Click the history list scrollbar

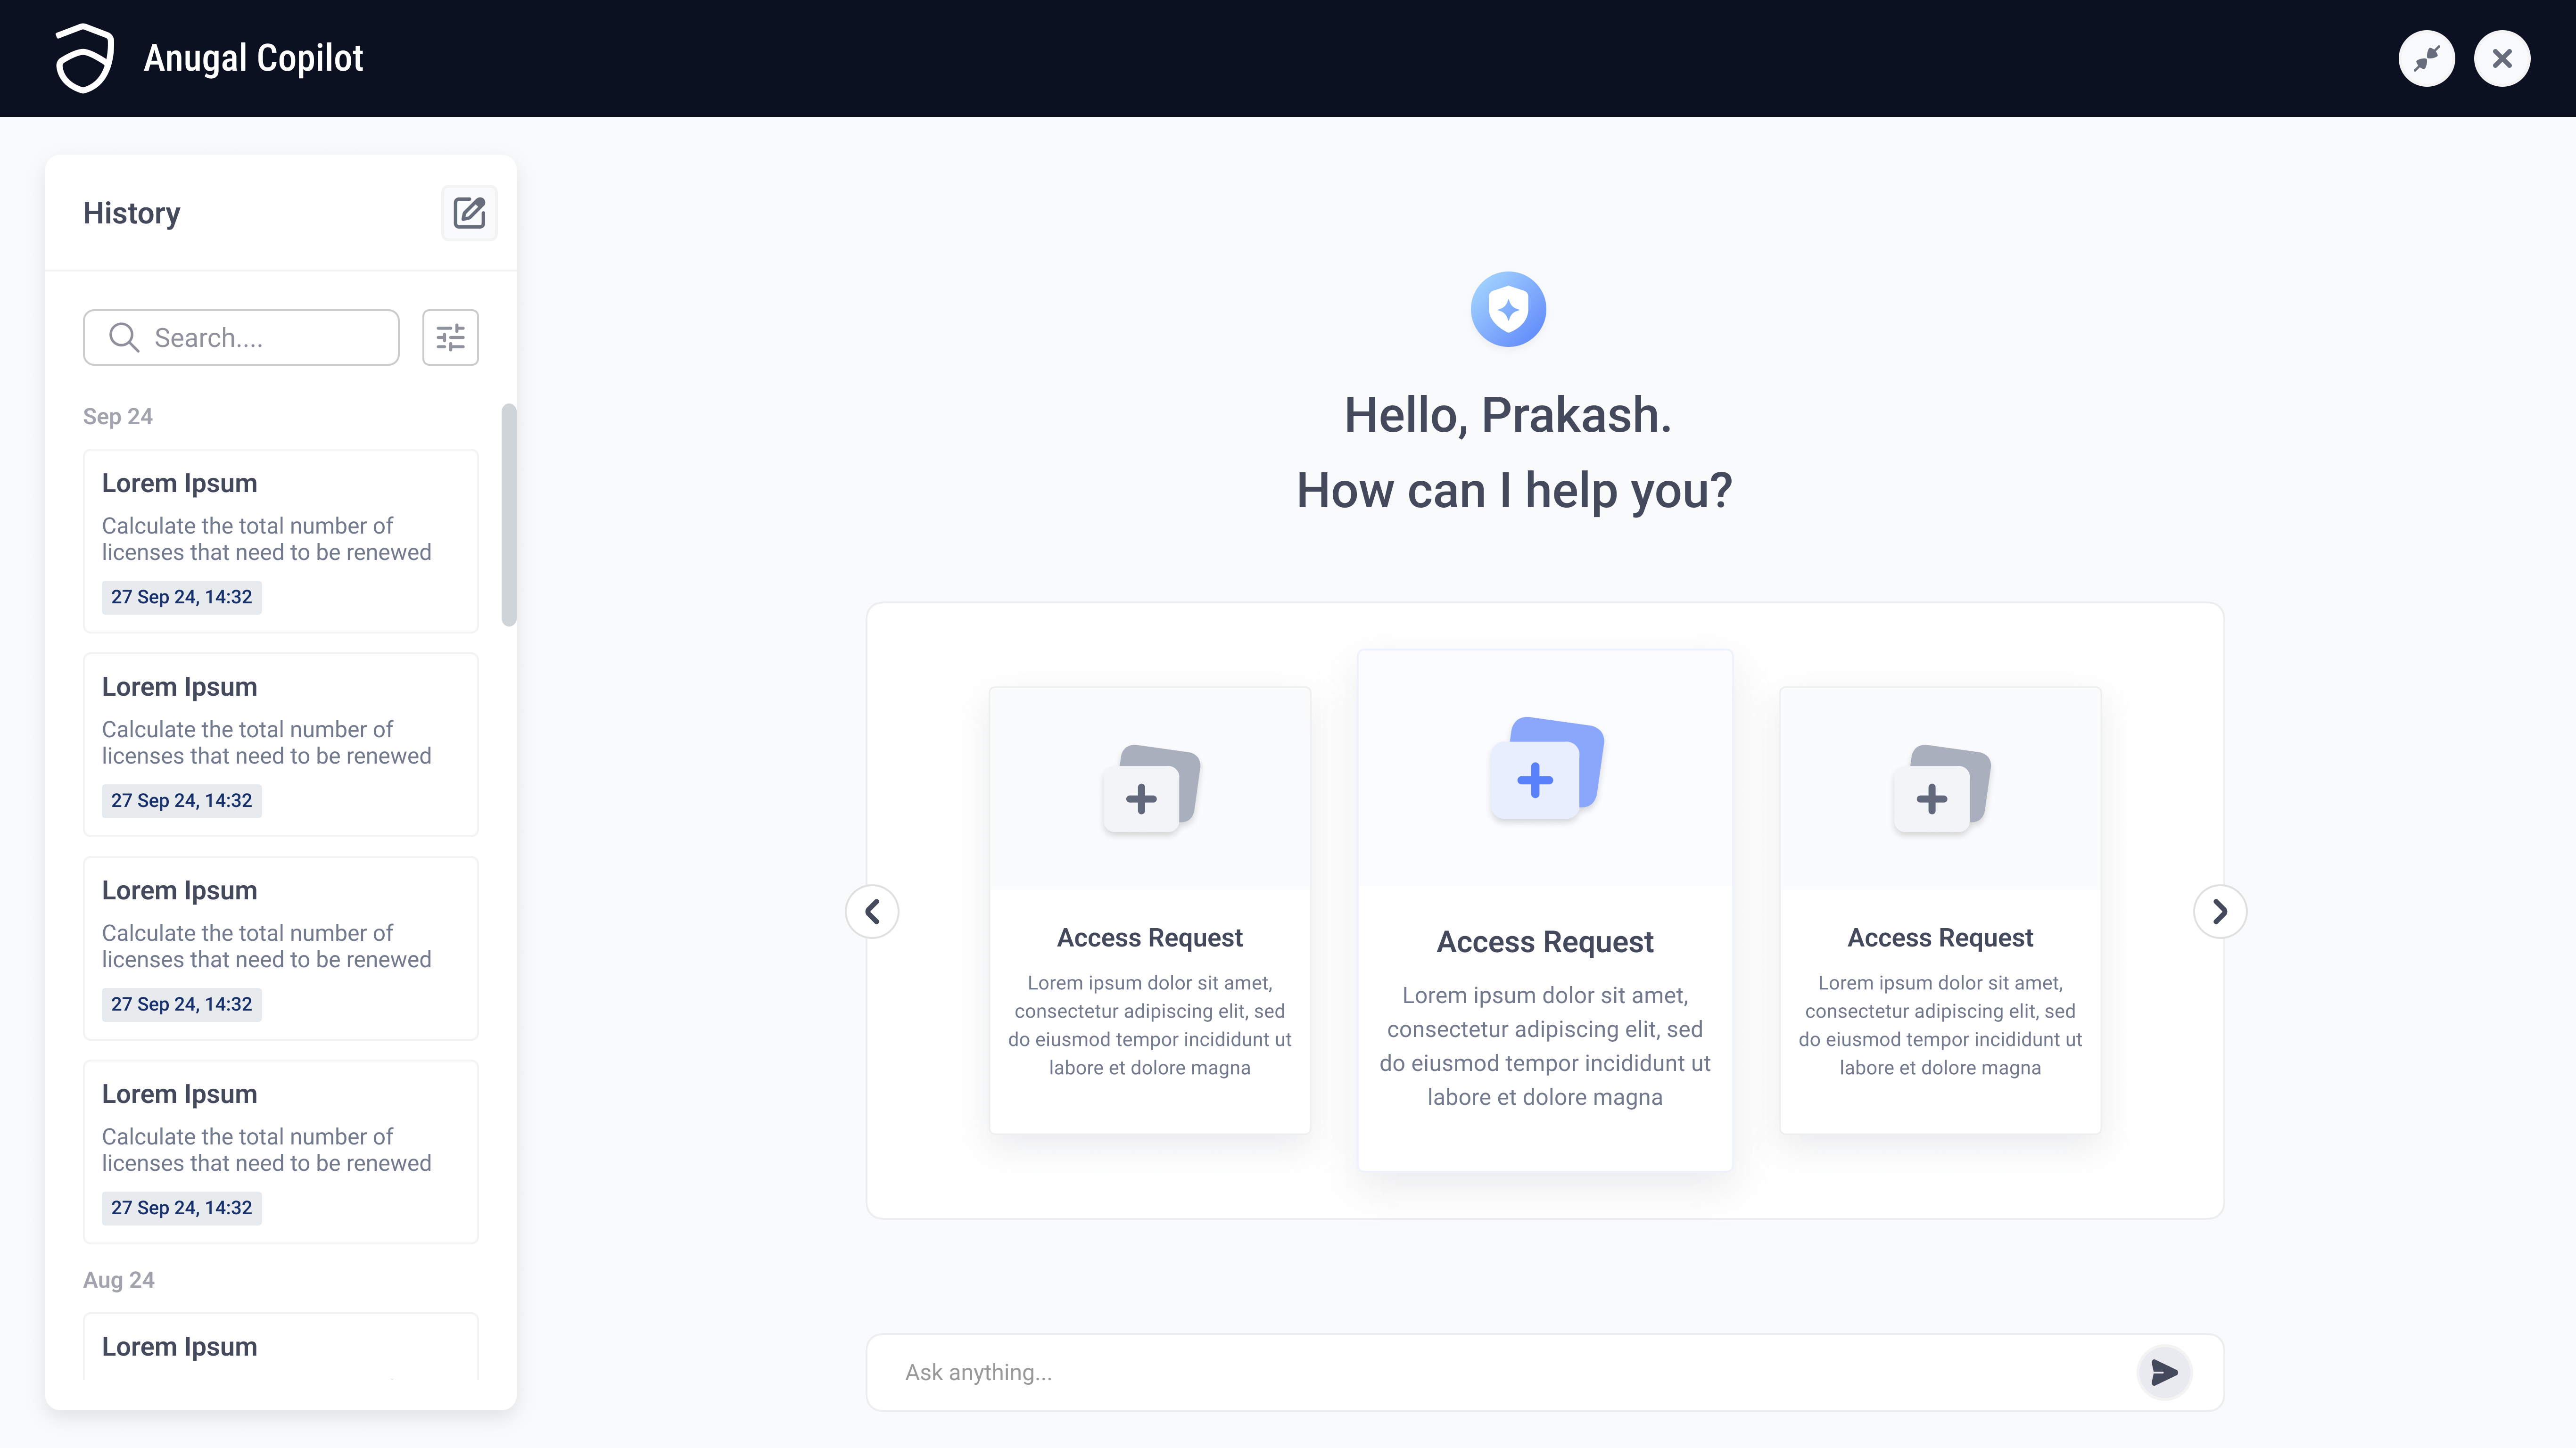[509, 515]
